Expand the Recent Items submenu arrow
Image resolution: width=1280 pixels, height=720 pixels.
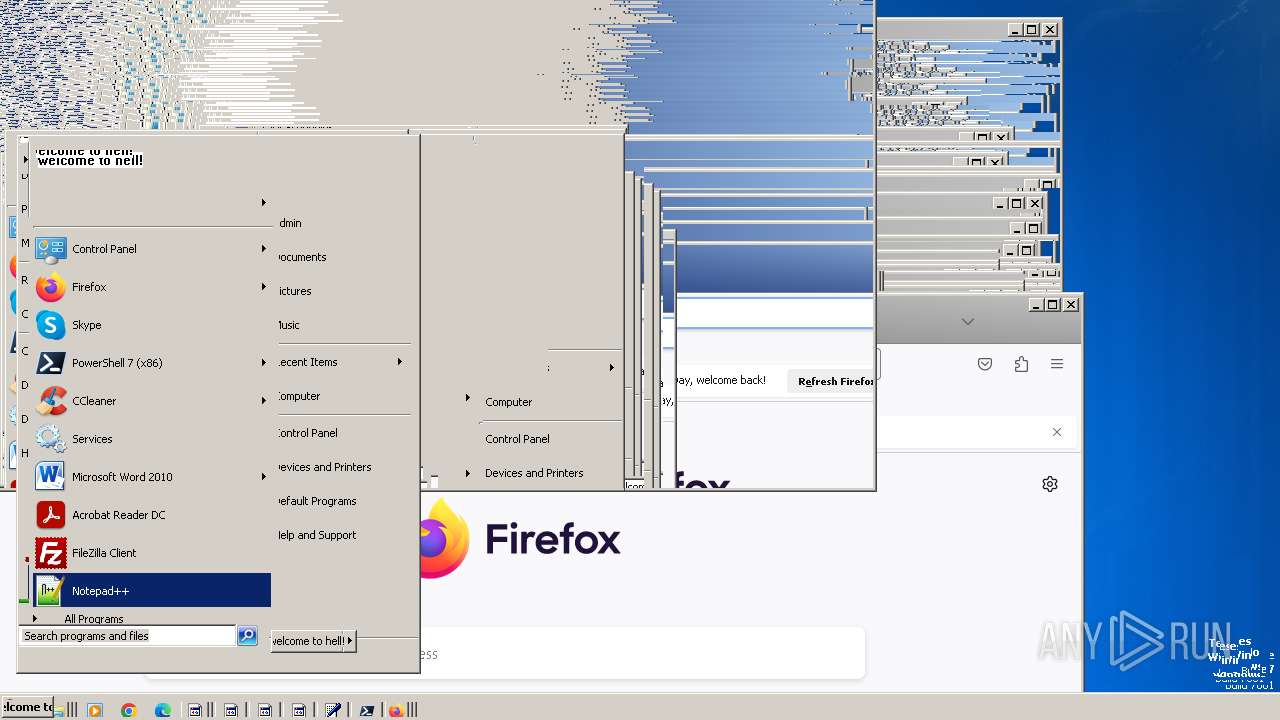399,362
